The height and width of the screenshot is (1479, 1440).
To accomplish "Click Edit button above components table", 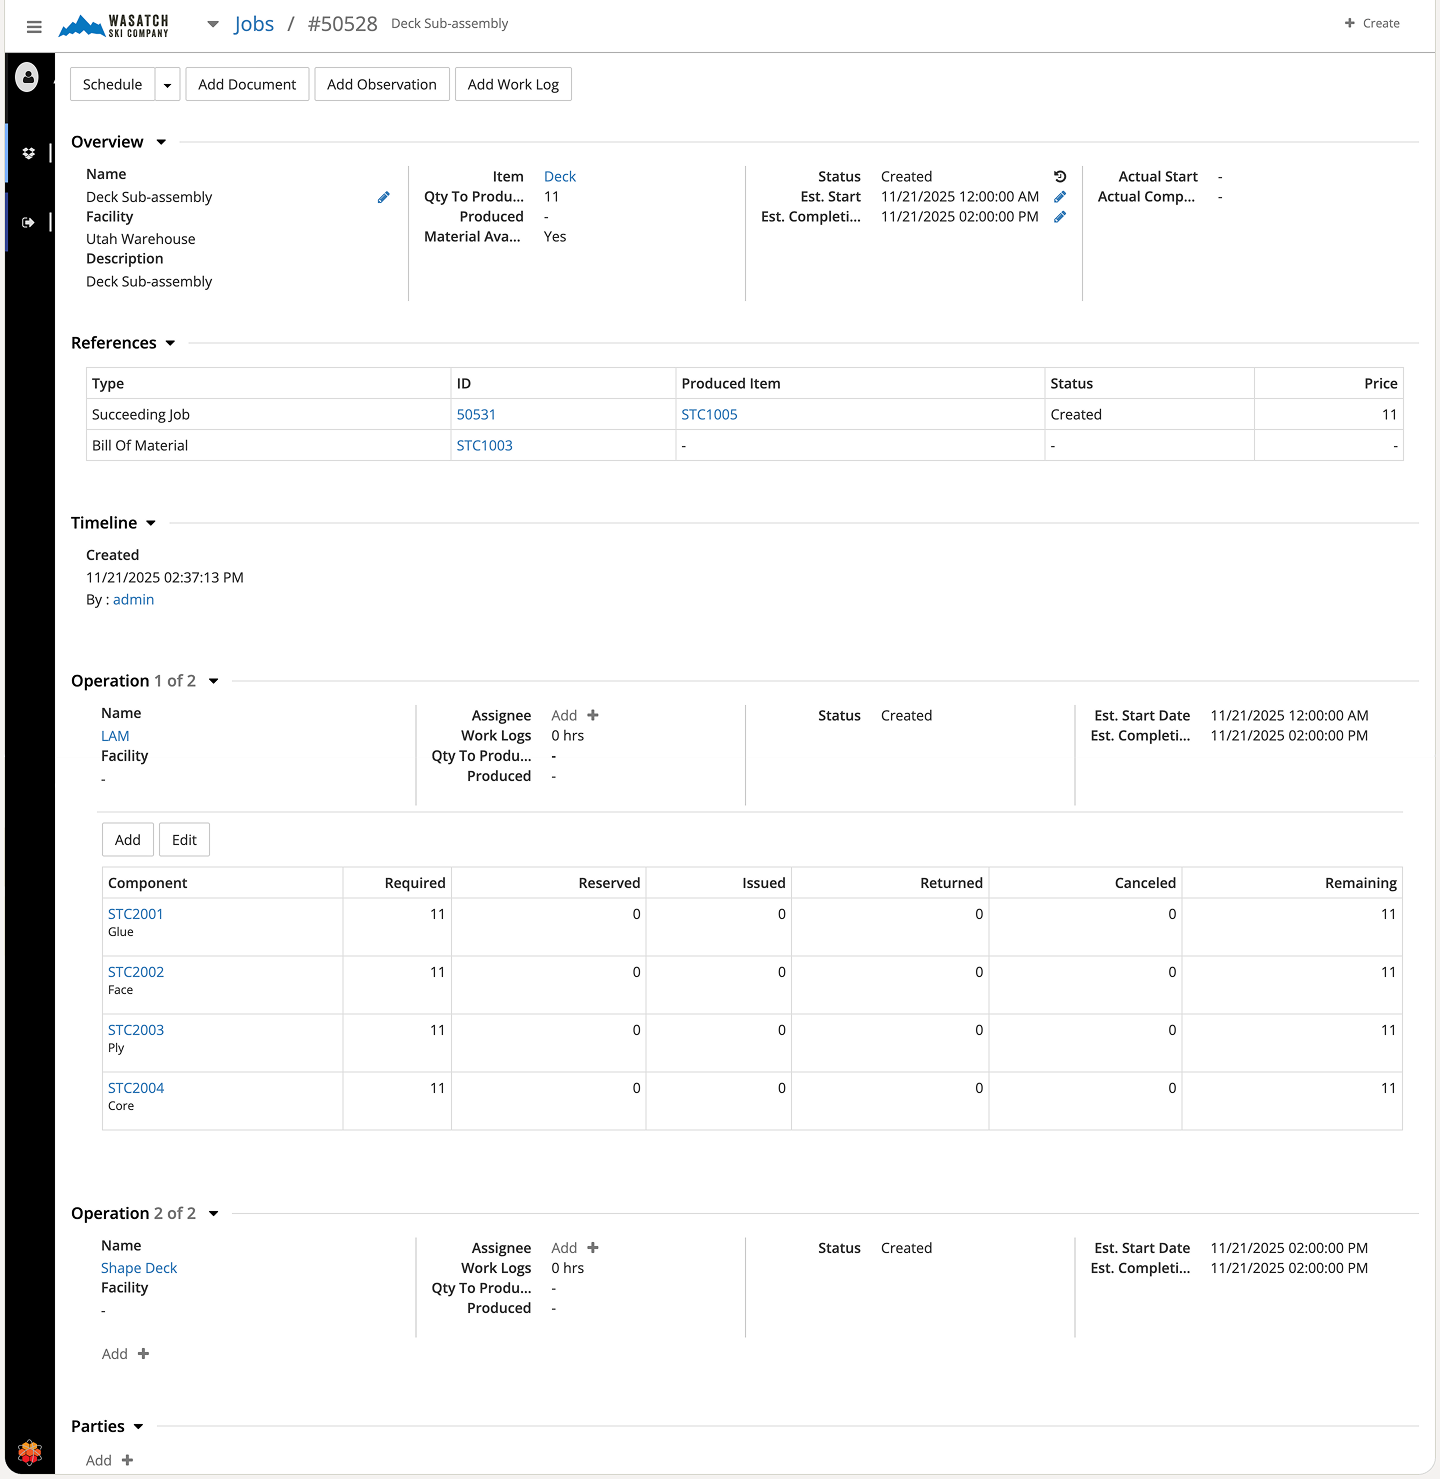I will click(184, 840).
